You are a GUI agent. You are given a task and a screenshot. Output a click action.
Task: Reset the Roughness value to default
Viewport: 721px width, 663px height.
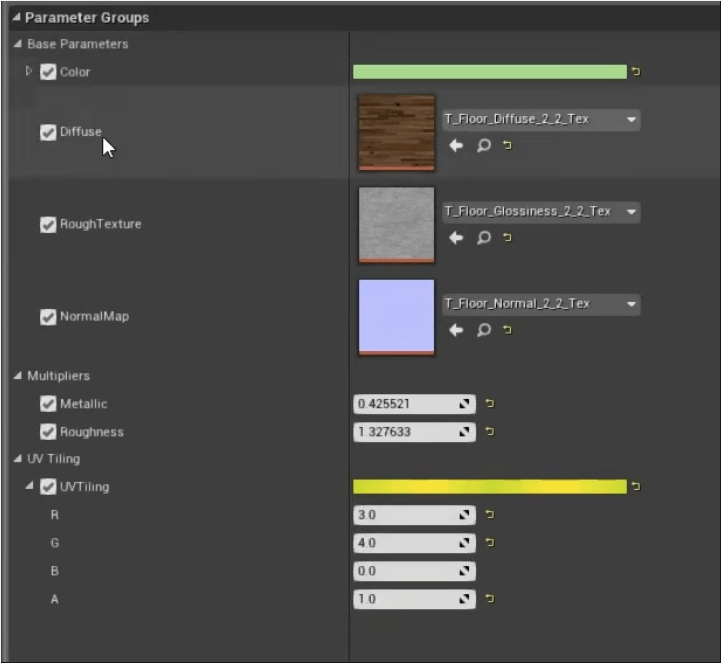[490, 431]
